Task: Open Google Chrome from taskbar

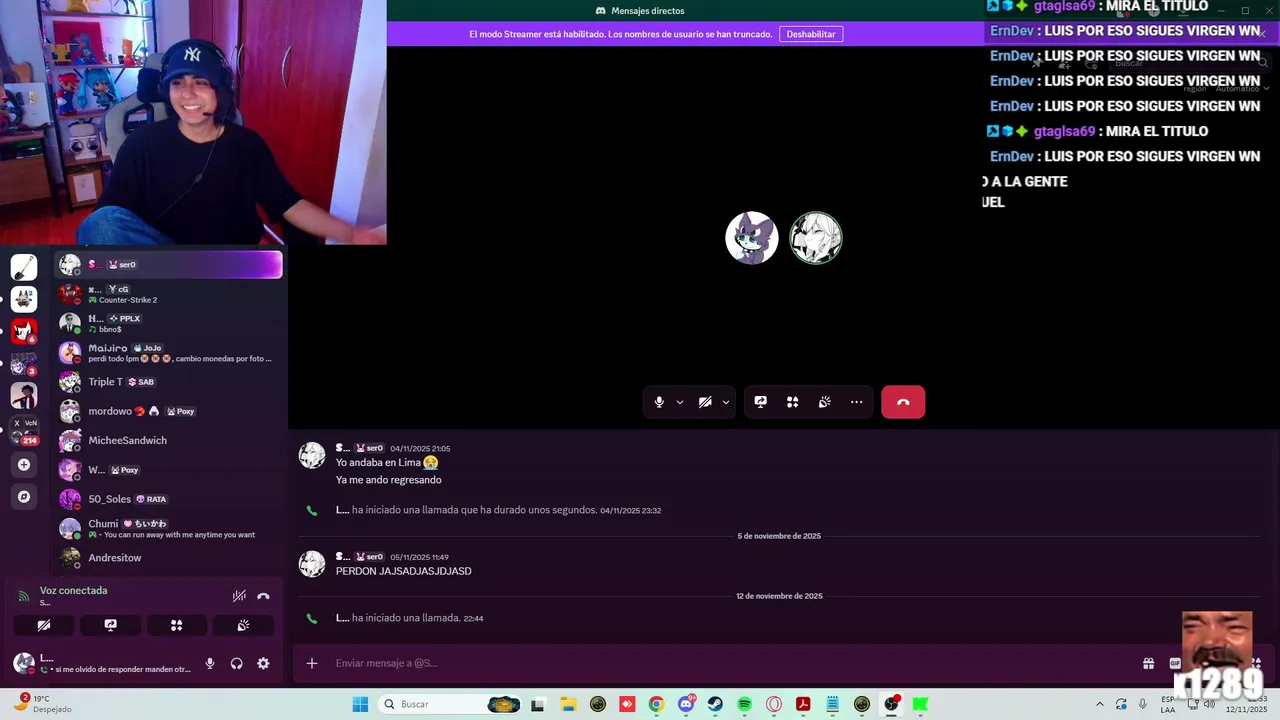Action: (656, 704)
